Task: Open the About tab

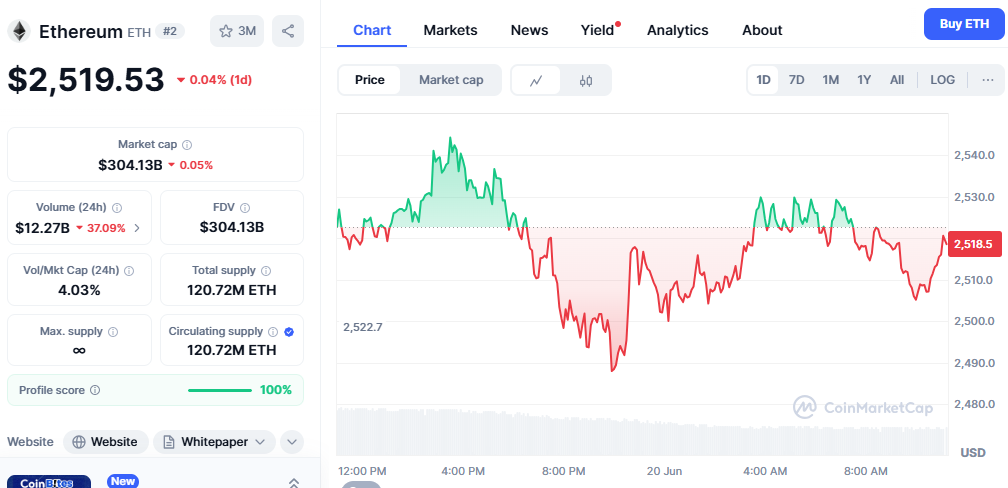Action: click(x=762, y=30)
